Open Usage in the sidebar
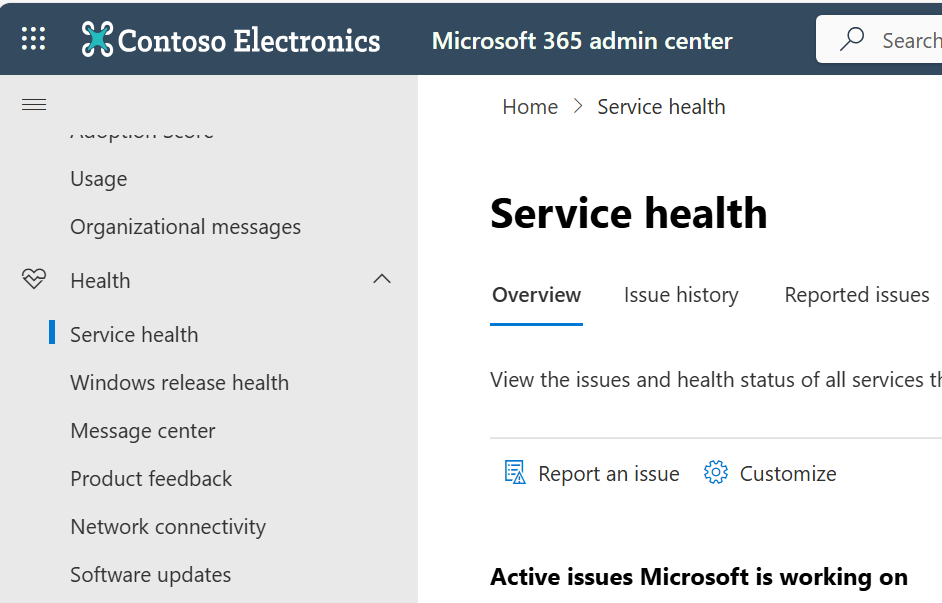942x603 pixels. point(99,179)
